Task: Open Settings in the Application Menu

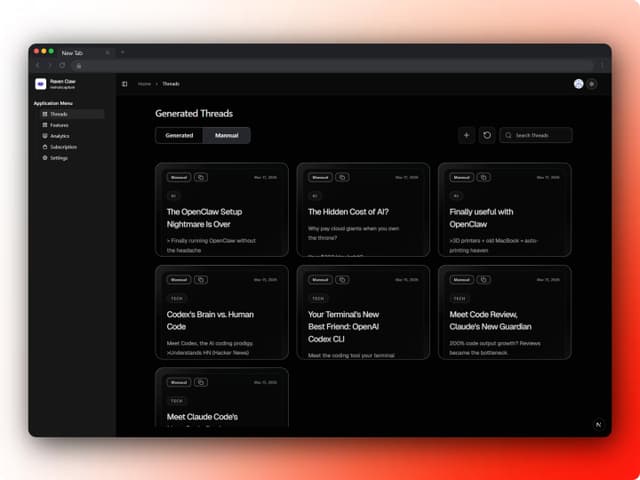Action: 72,158
